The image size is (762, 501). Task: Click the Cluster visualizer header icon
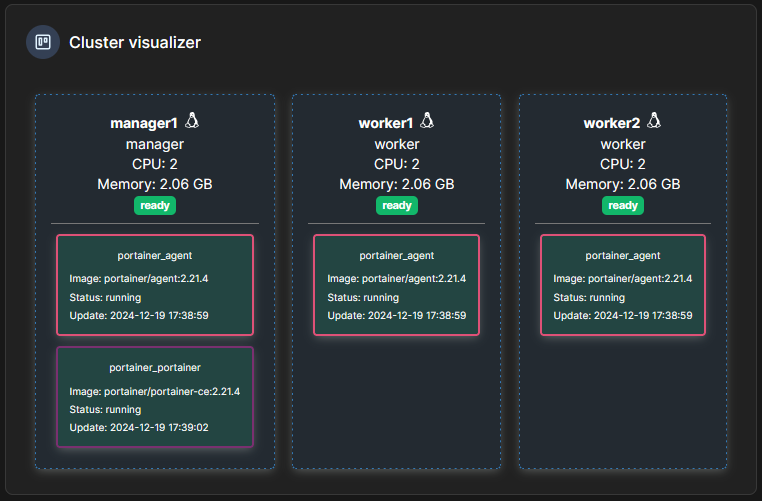43,42
